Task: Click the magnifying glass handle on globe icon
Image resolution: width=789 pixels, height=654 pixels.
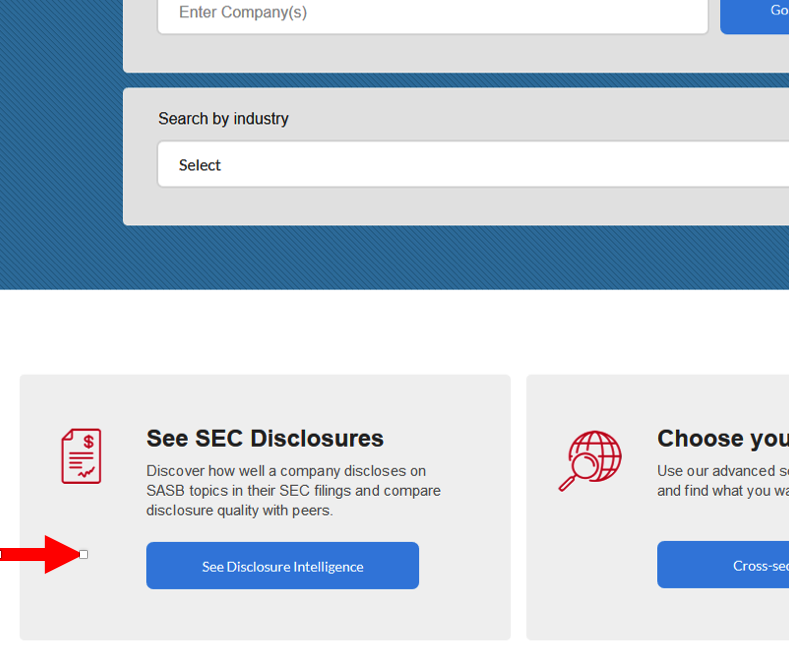Action: click(x=567, y=484)
